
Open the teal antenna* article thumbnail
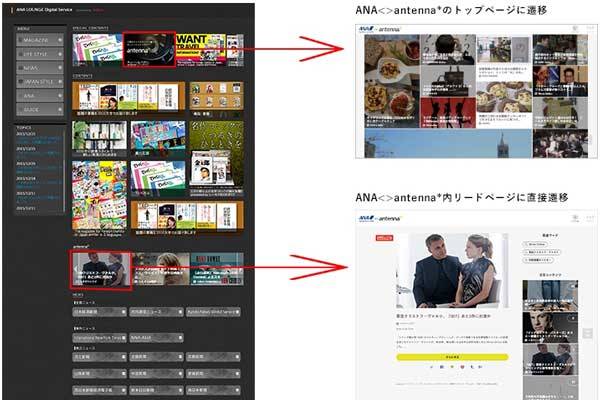tap(216, 269)
